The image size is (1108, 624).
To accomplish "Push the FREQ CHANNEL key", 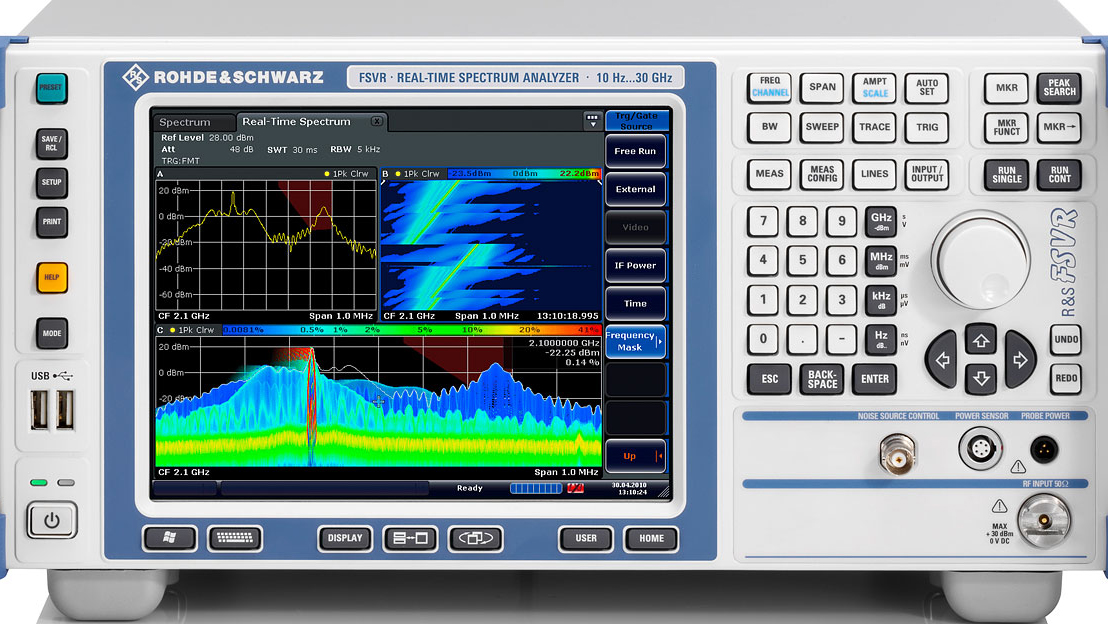I will pos(770,88).
